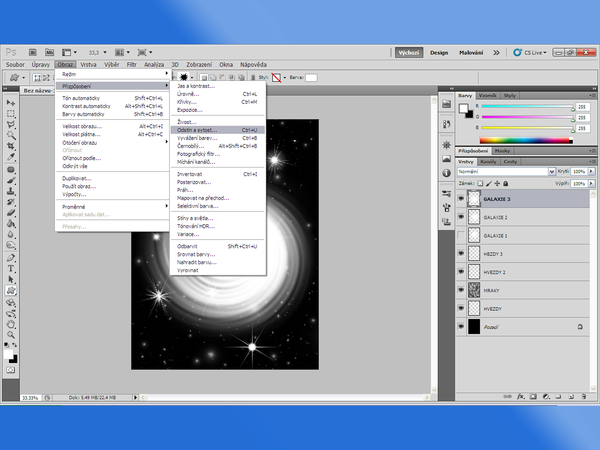600x450 pixels.
Task: Select the Eyedropper tool
Action: point(12,158)
